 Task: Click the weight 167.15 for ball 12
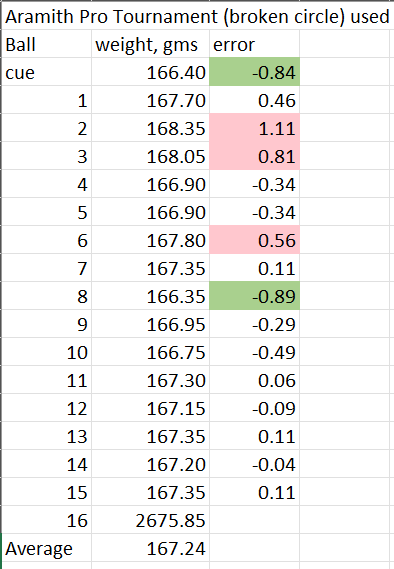[x=150, y=408]
